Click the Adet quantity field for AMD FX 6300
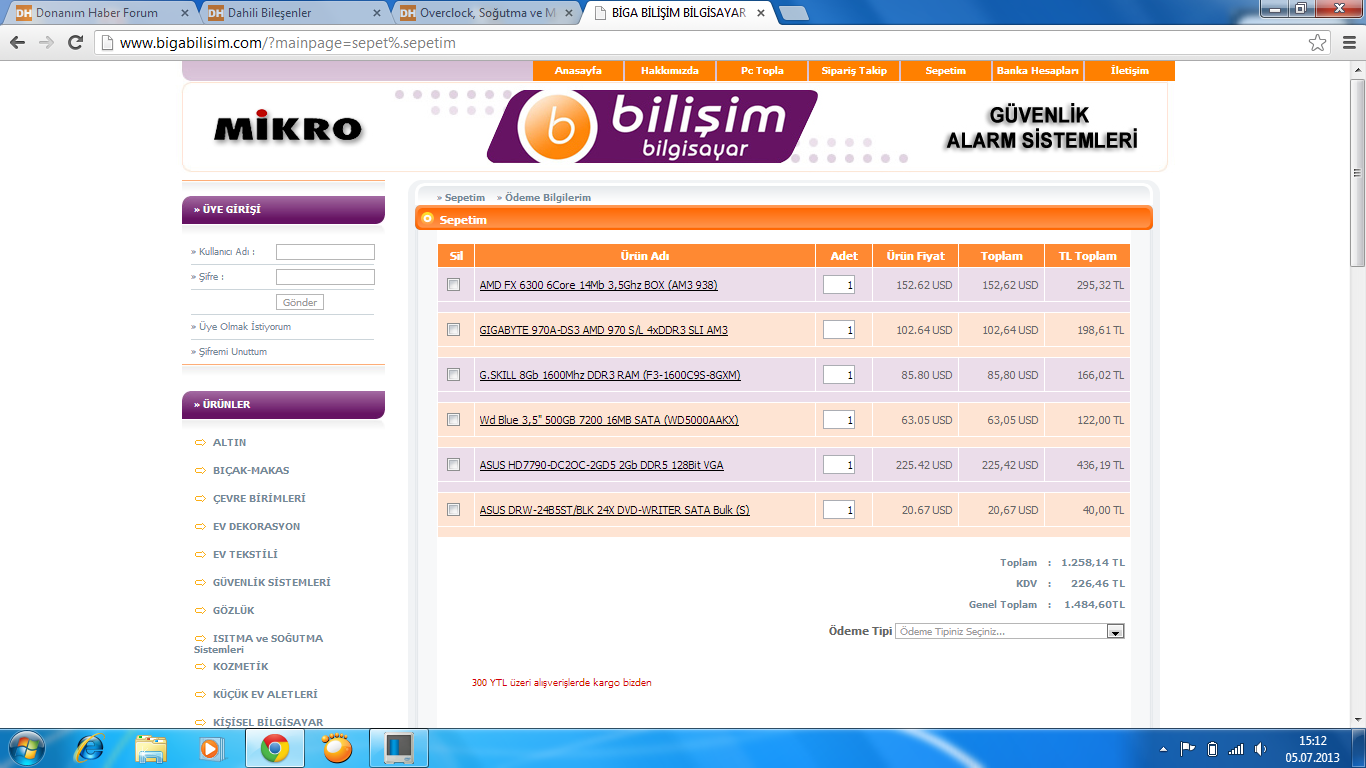Viewport: 1366px width, 768px height. tap(839, 285)
